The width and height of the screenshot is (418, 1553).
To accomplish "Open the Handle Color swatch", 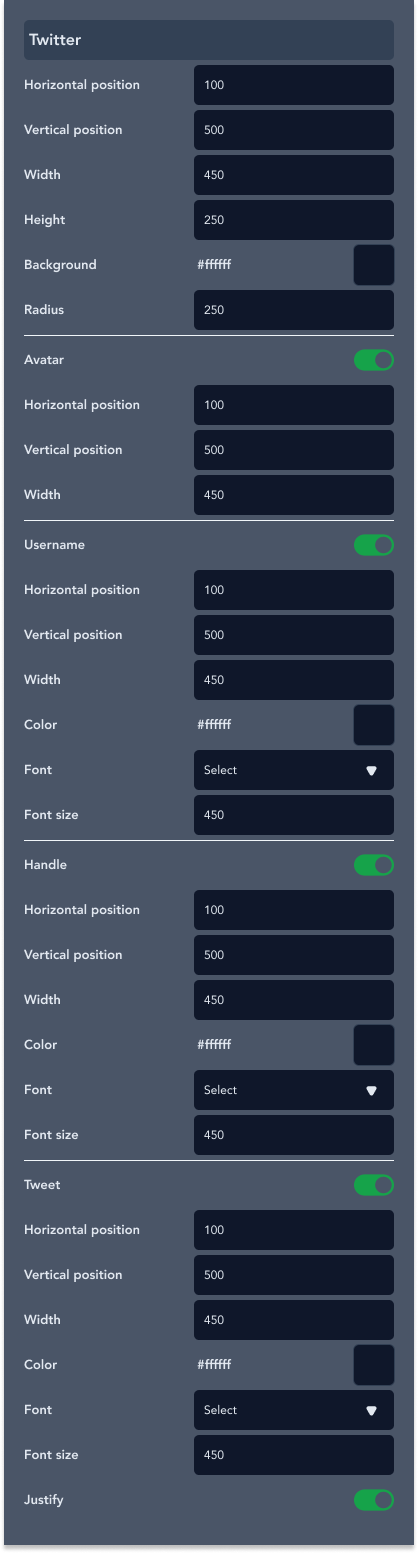I will click(x=374, y=1045).
